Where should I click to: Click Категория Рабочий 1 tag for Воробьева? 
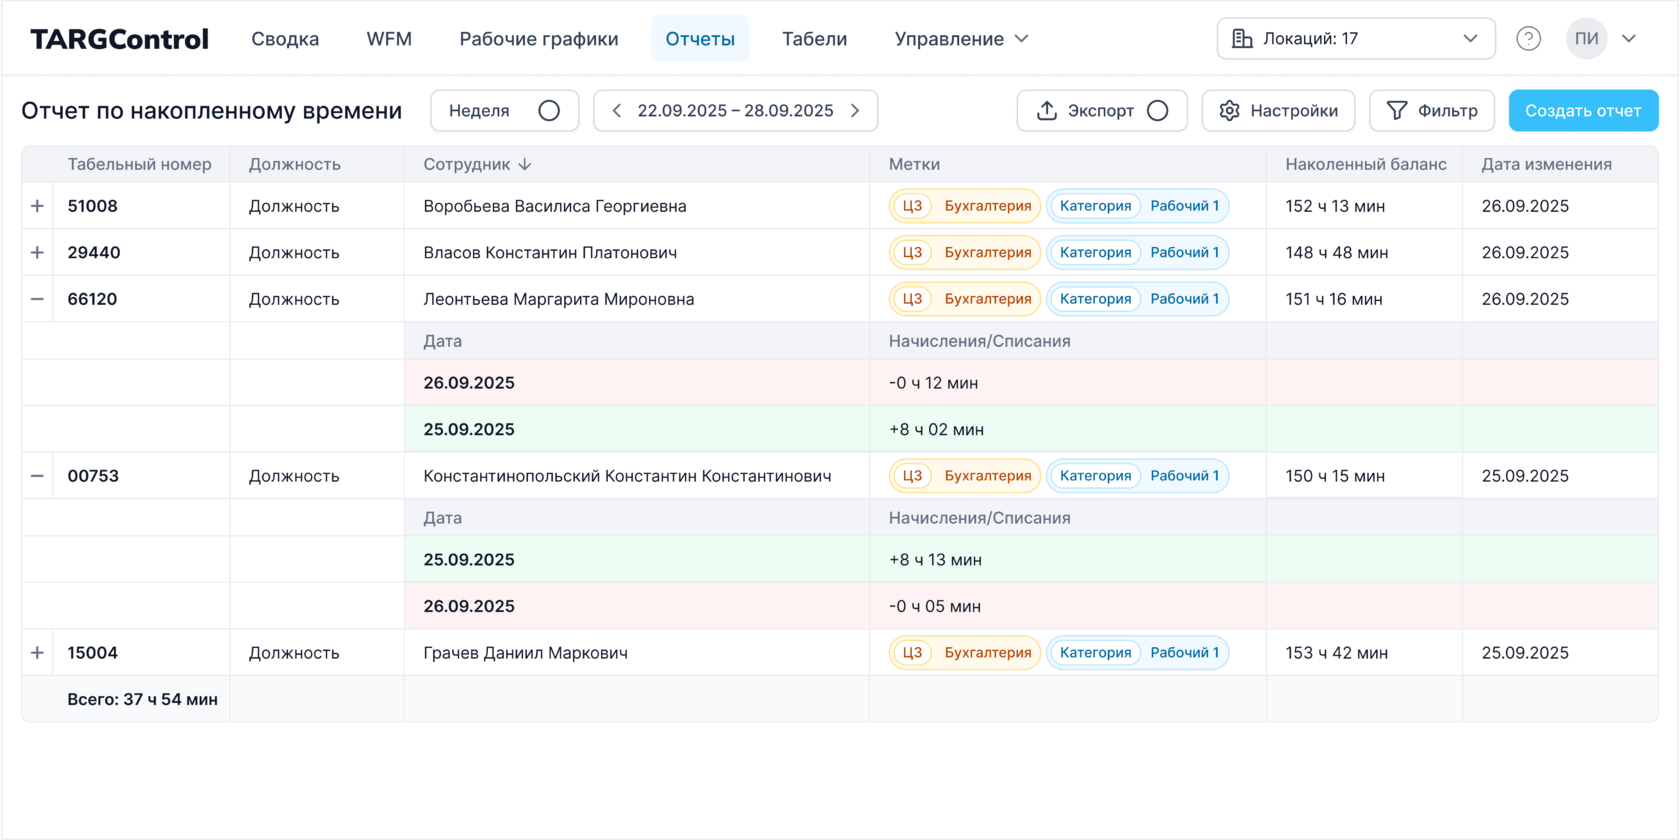1138,206
